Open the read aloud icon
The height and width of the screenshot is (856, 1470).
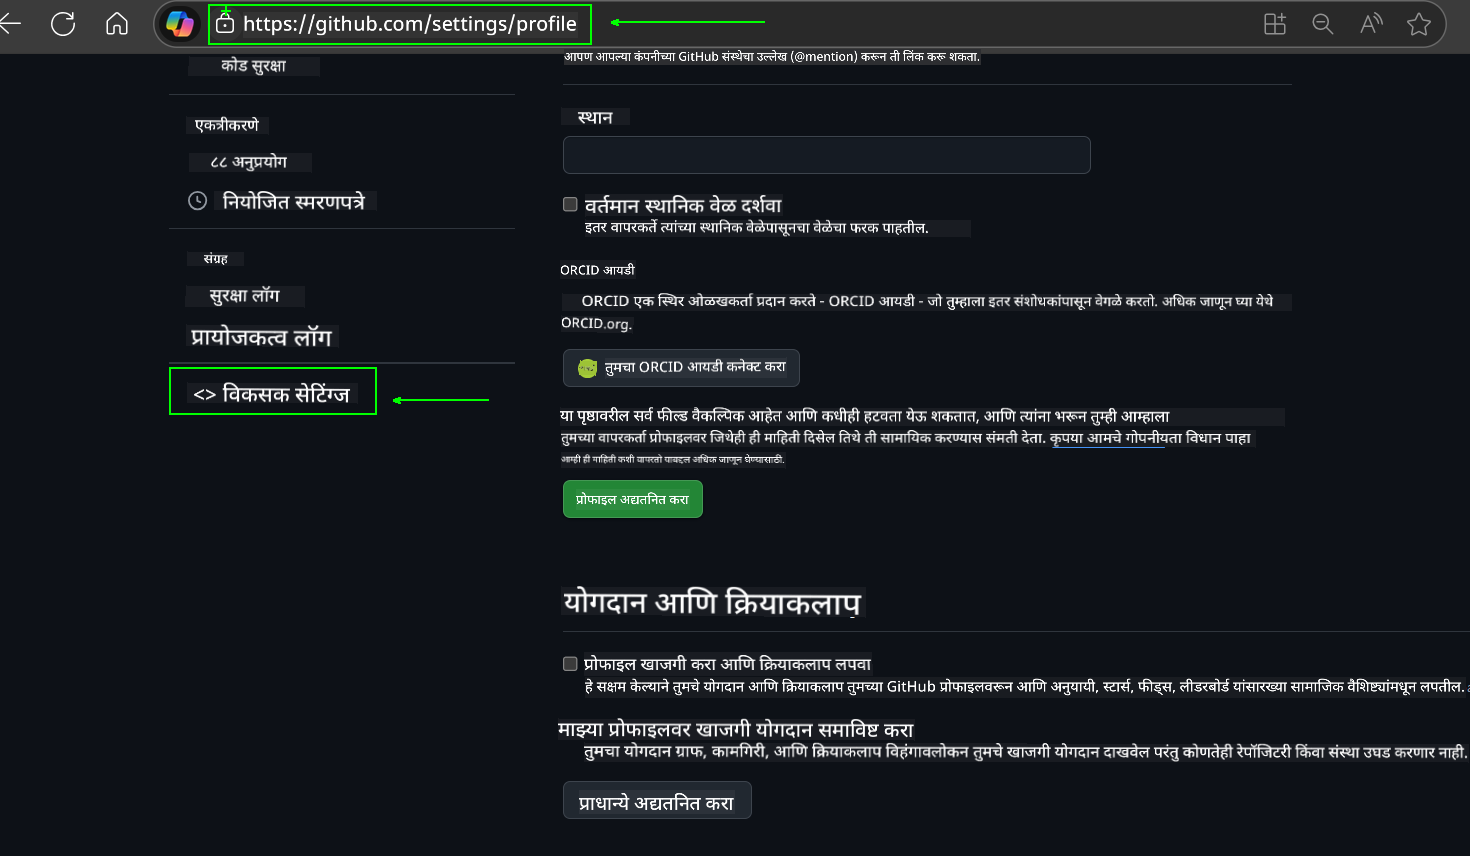1371,24
